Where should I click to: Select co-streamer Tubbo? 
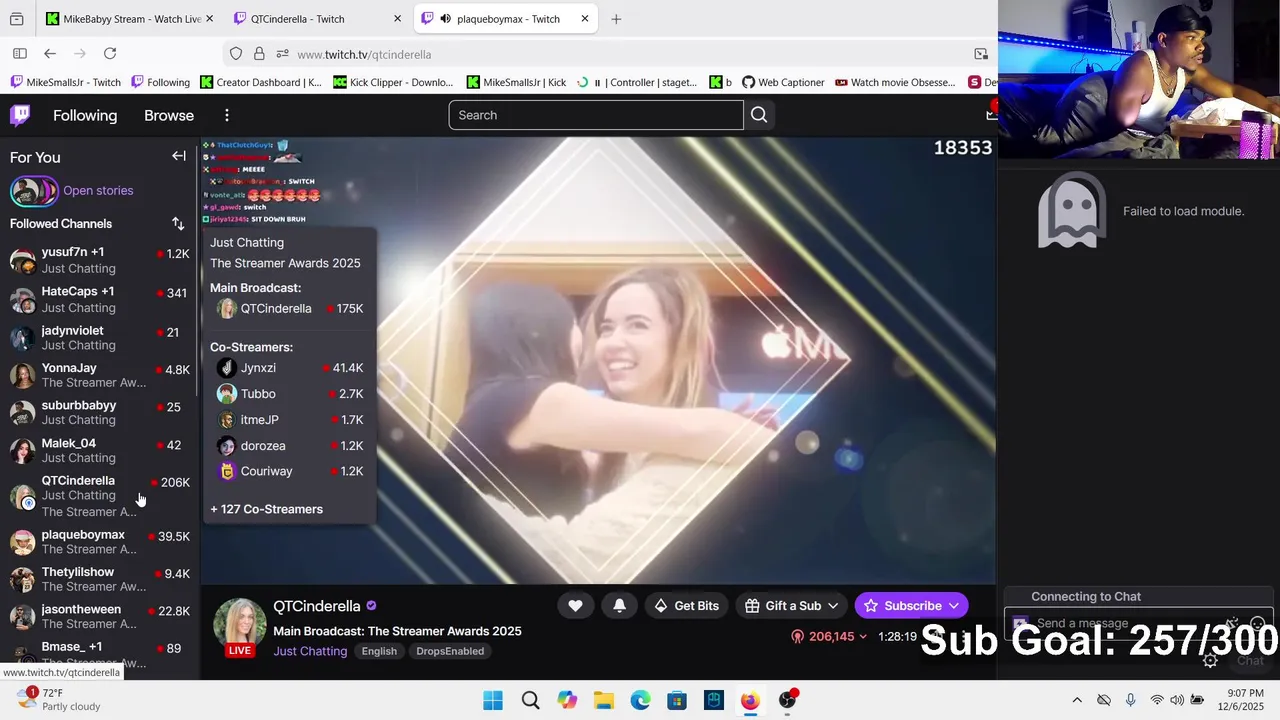(290, 394)
